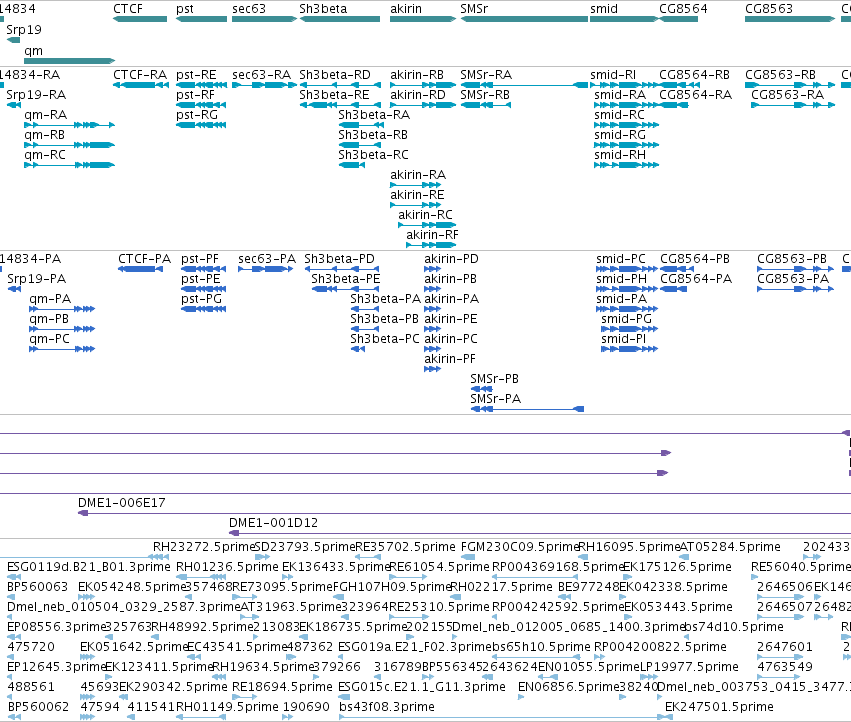The image size is (851, 722).
Task: Click the CG8563 gene label
Action: [x=769, y=9]
